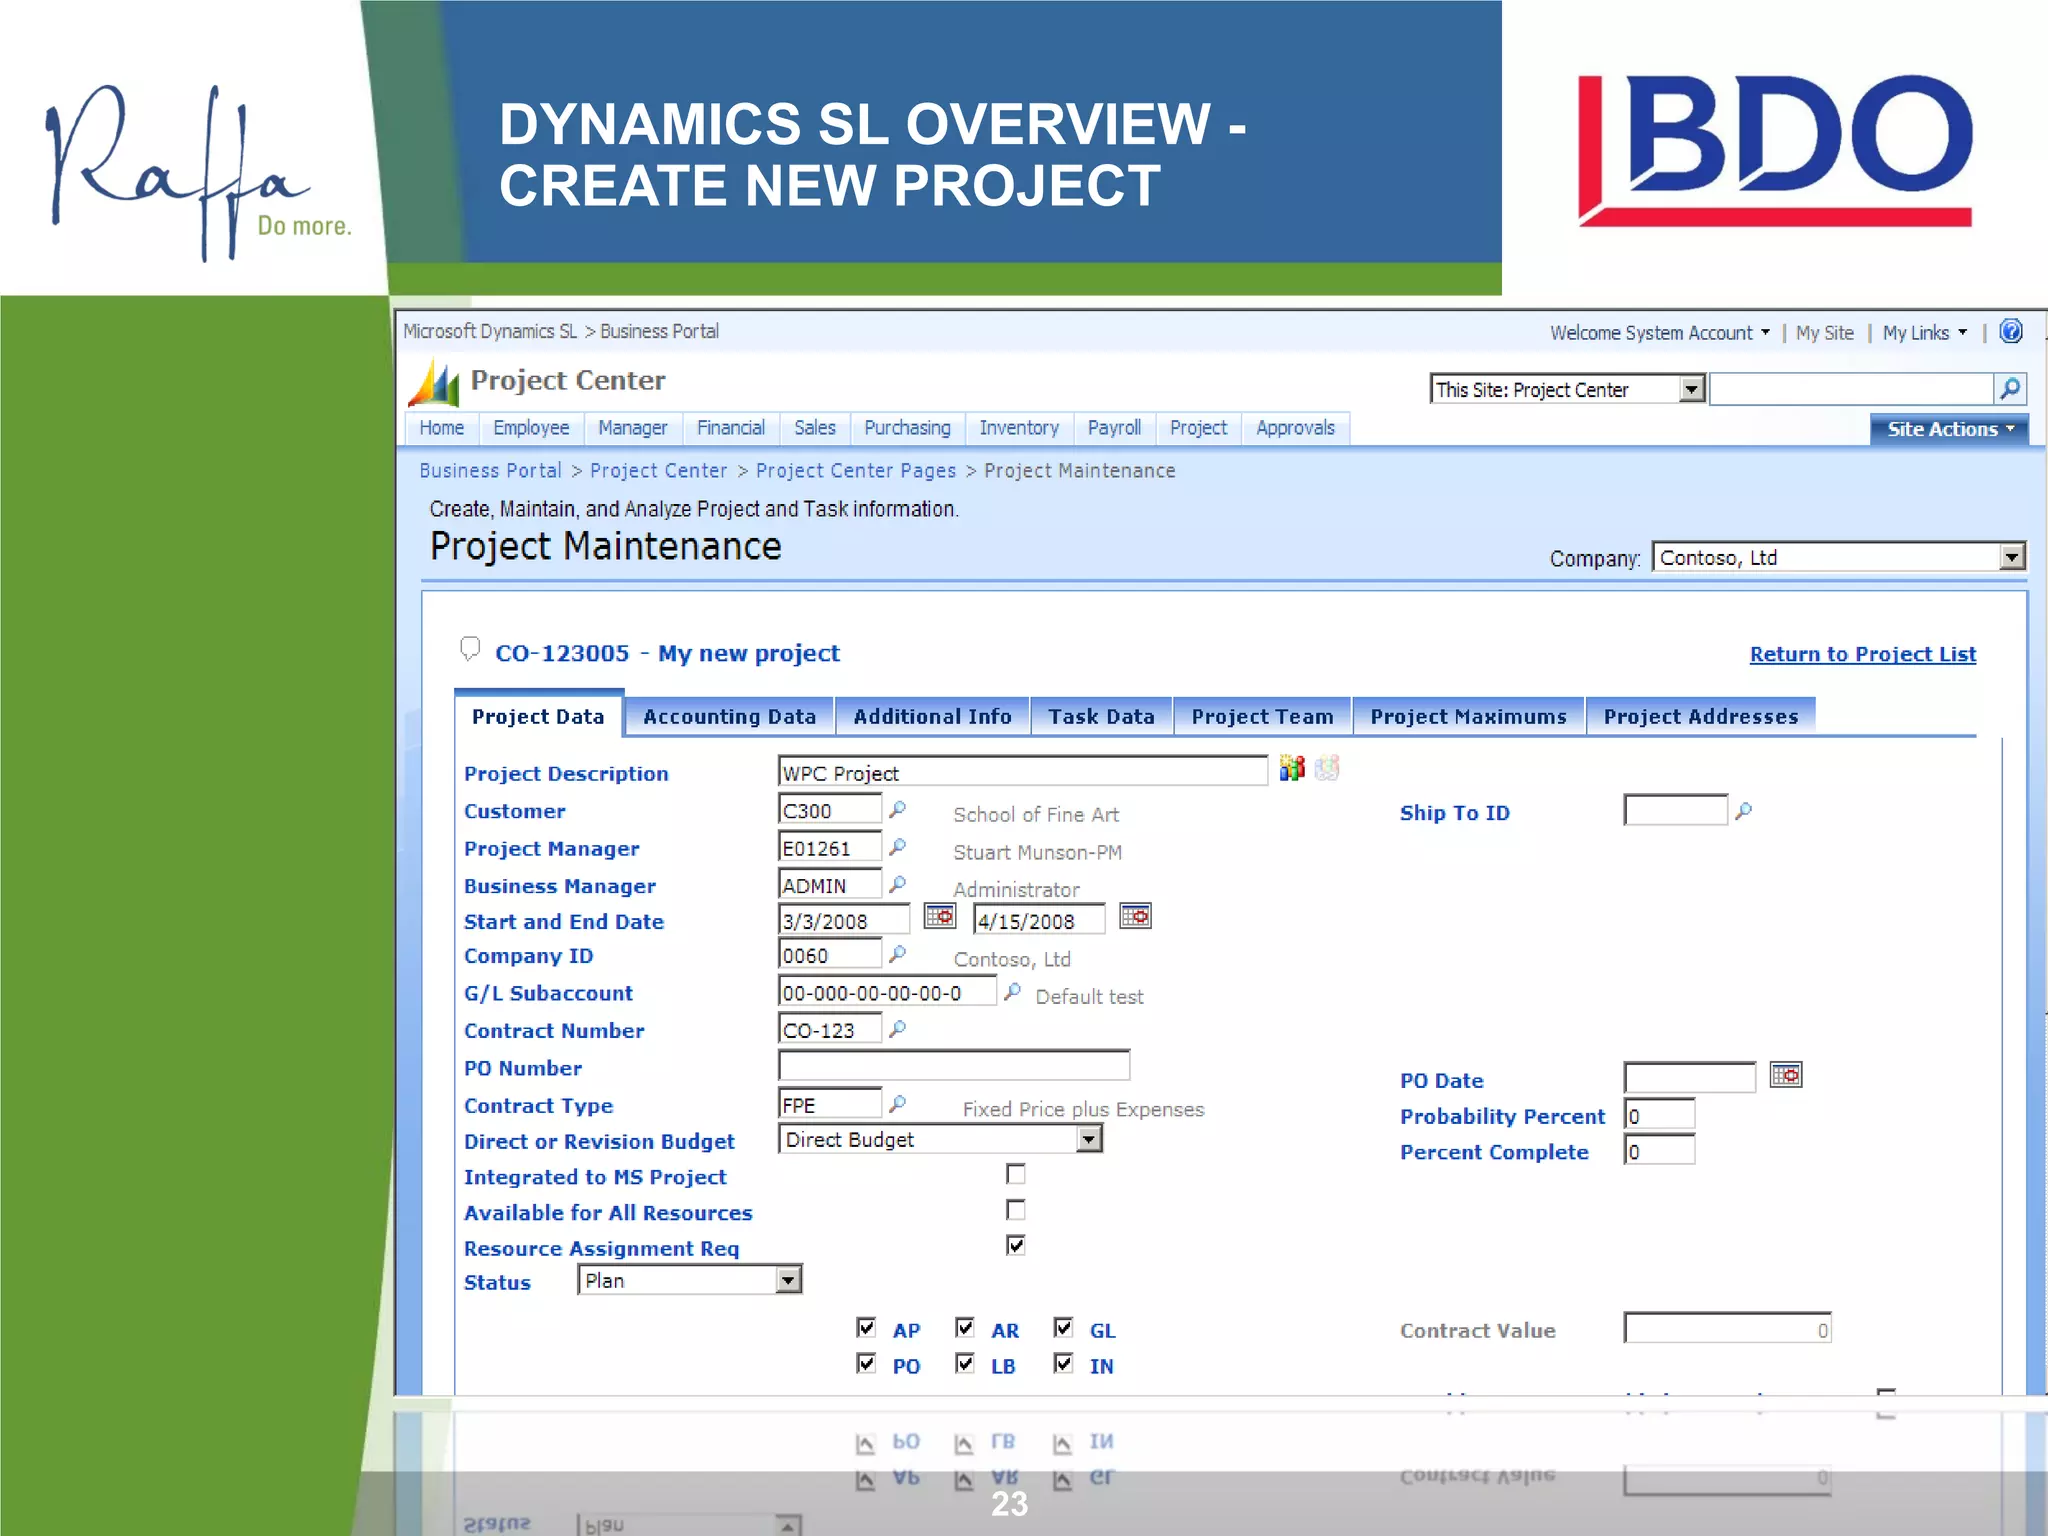Switch to the Project Maximums tab
Screen dimensions: 2048x1536
[1468, 716]
